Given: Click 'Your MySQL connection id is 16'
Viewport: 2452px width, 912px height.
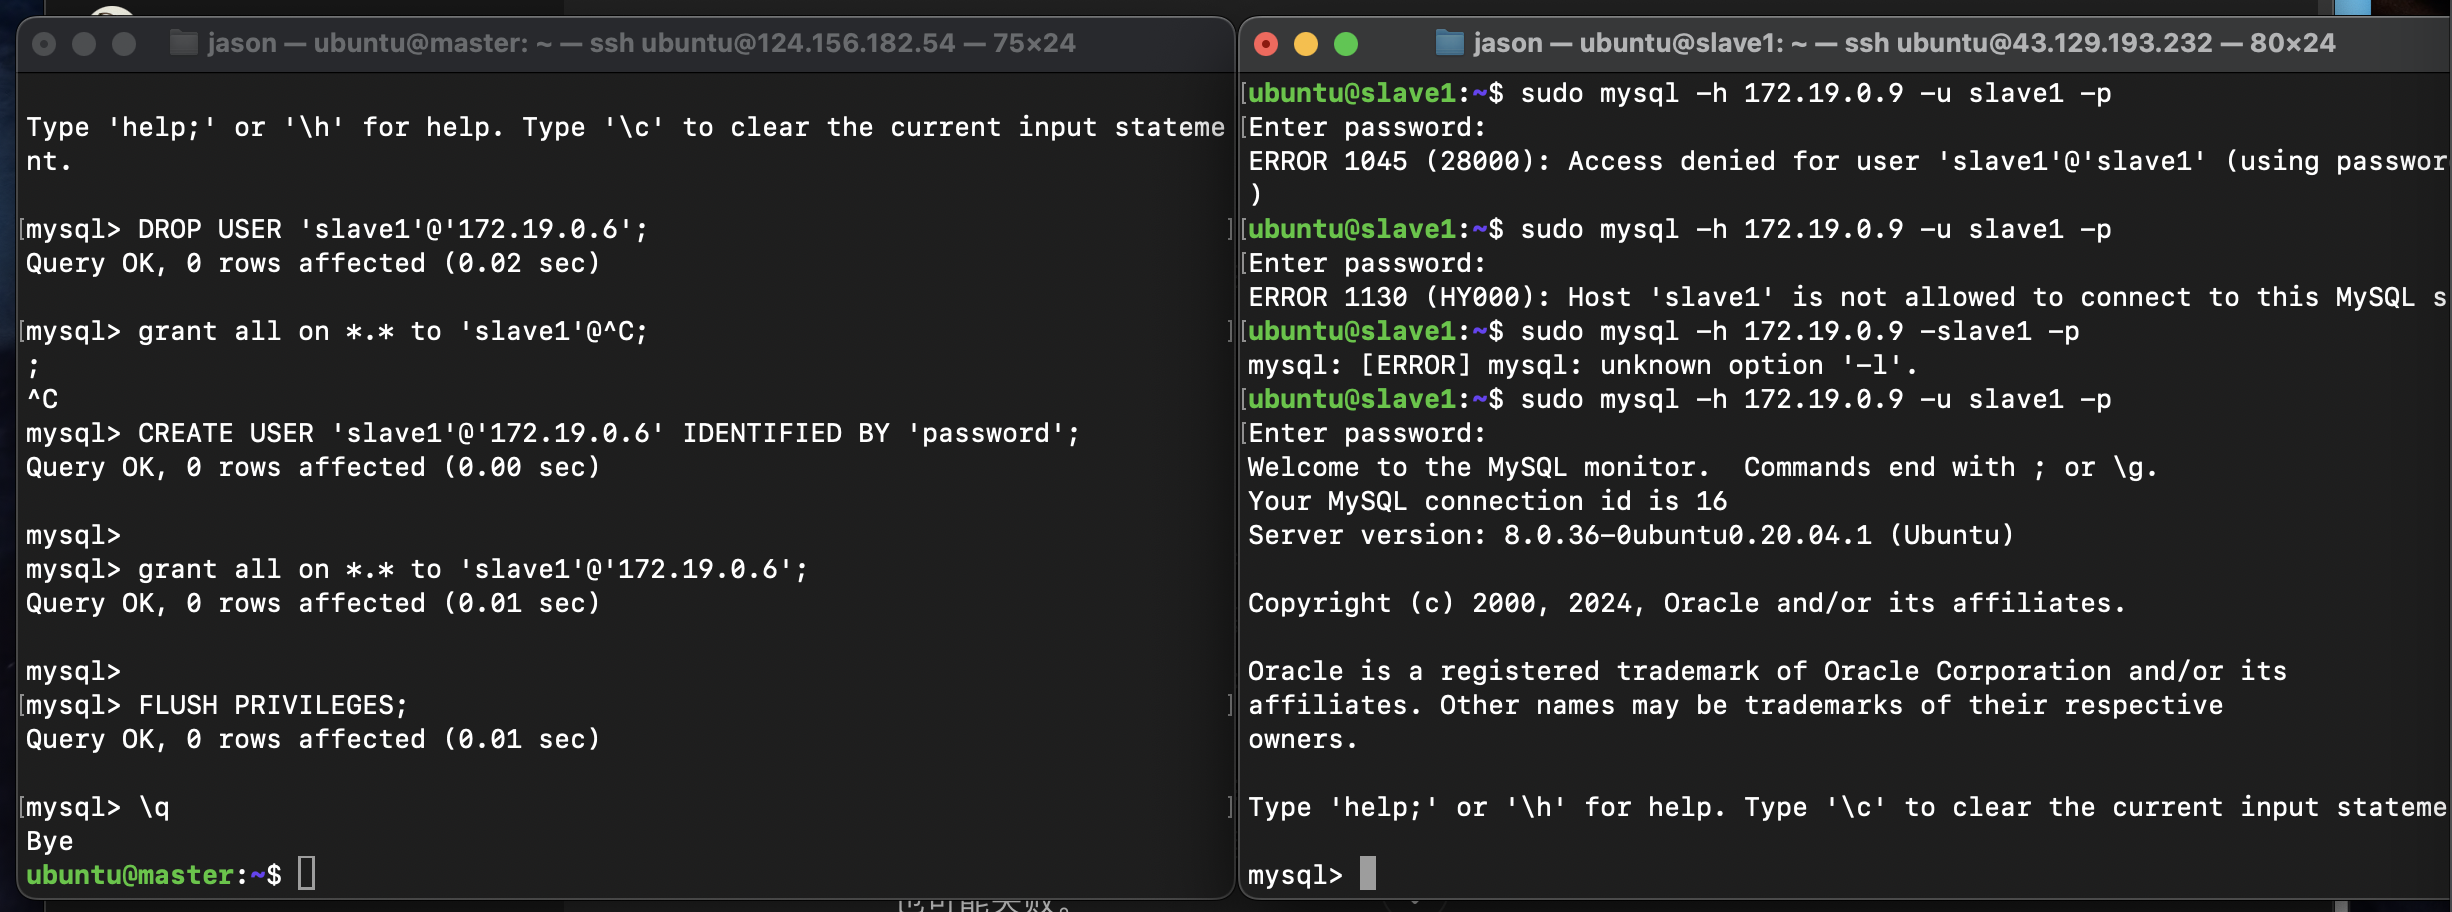Looking at the screenshot, I should pos(1488,501).
